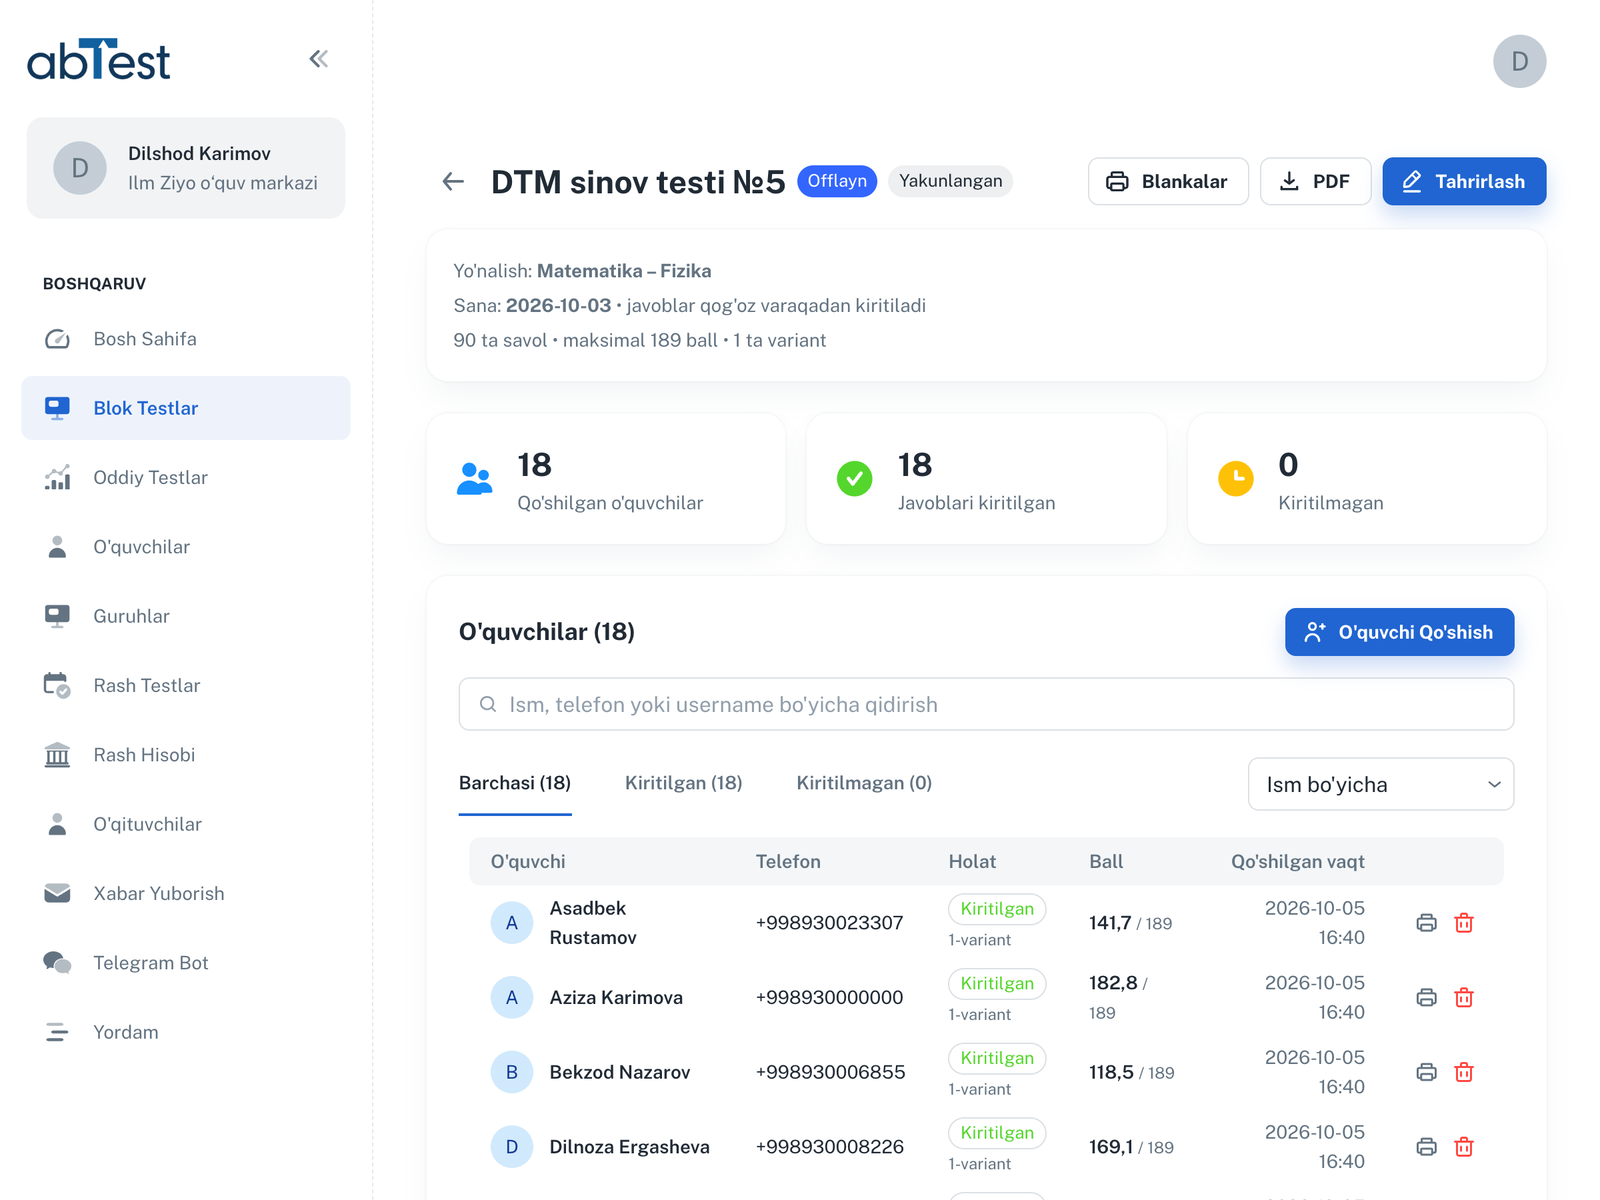The image size is (1600, 1200).
Task: Open the Dilshod Karimov profile card
Action: [186, 168]
